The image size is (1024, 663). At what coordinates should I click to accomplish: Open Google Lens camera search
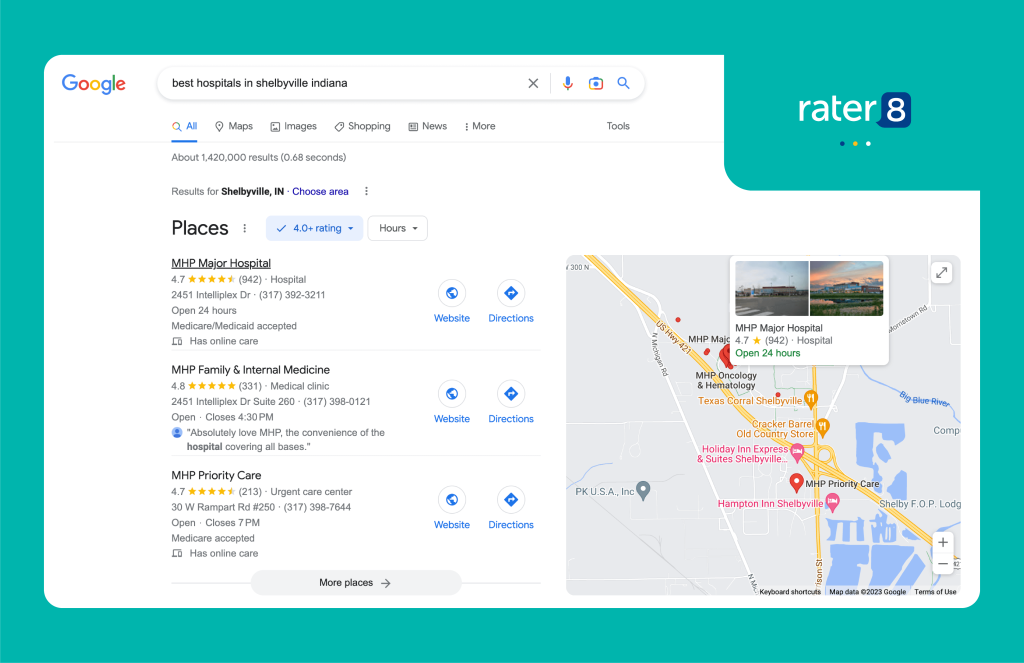coord(596,83)
